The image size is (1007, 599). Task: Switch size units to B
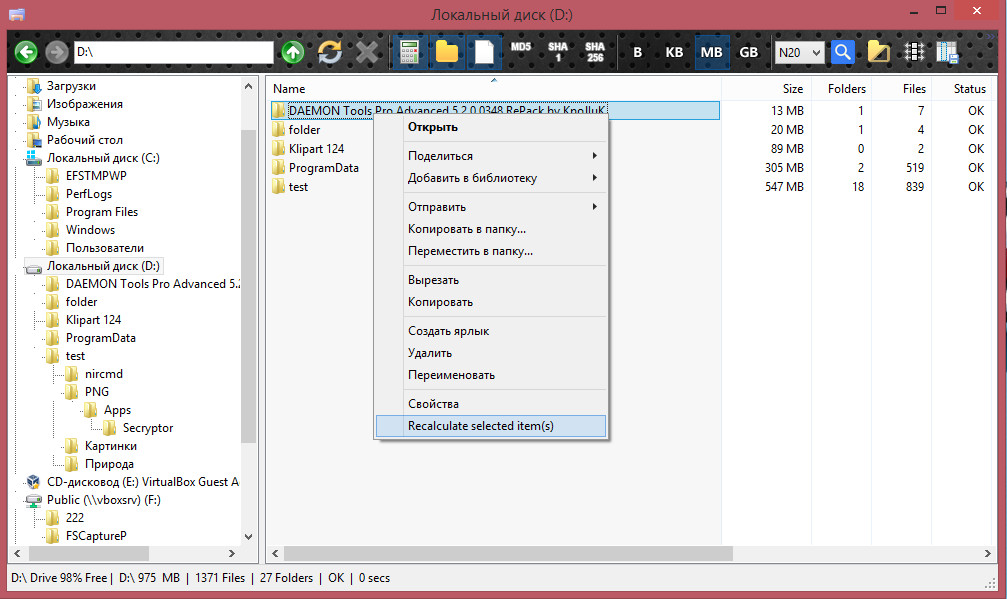point(638,52)
